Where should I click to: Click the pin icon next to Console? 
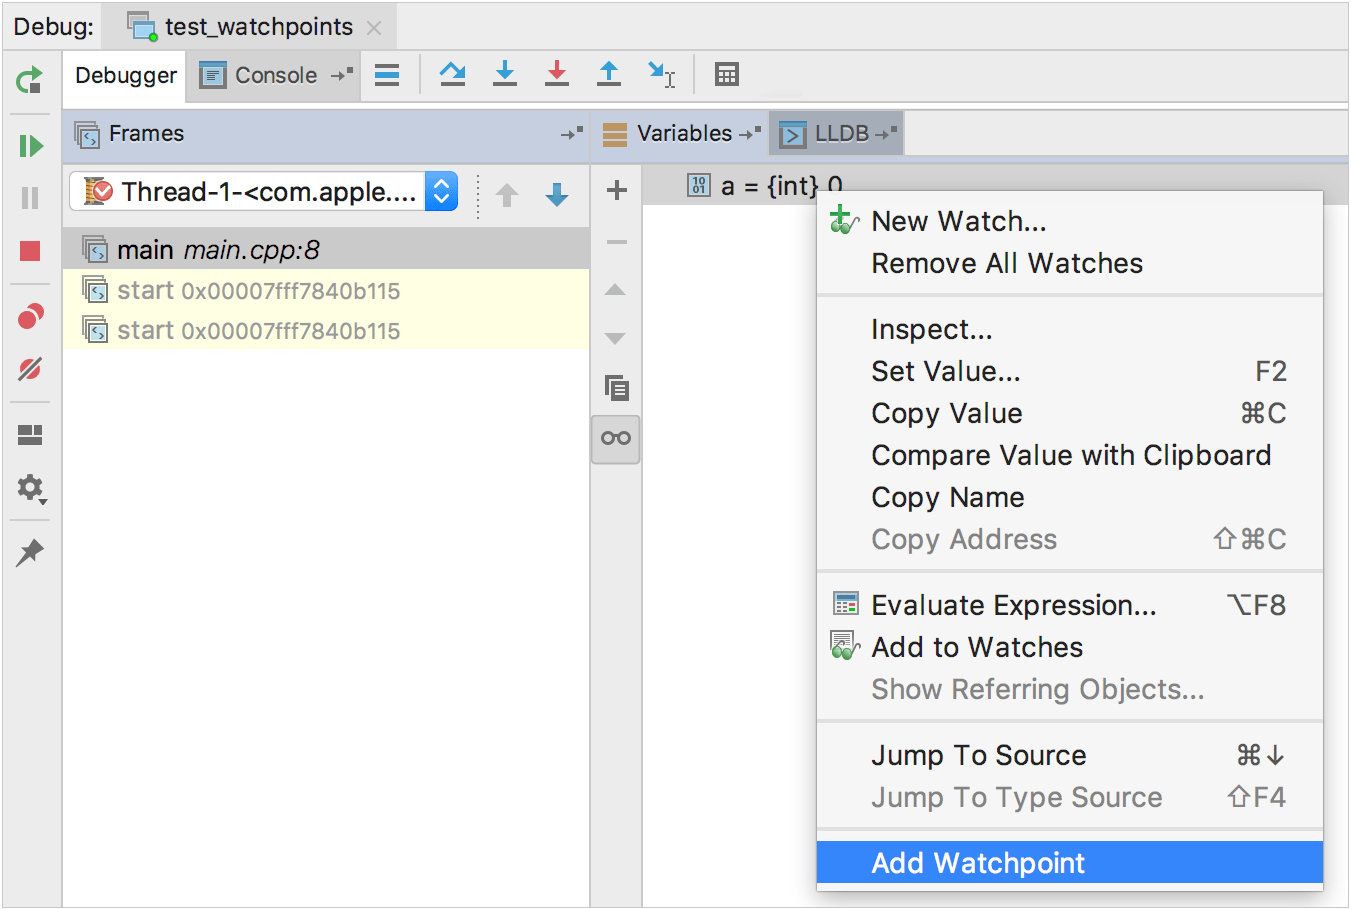[x=342, y=74]
